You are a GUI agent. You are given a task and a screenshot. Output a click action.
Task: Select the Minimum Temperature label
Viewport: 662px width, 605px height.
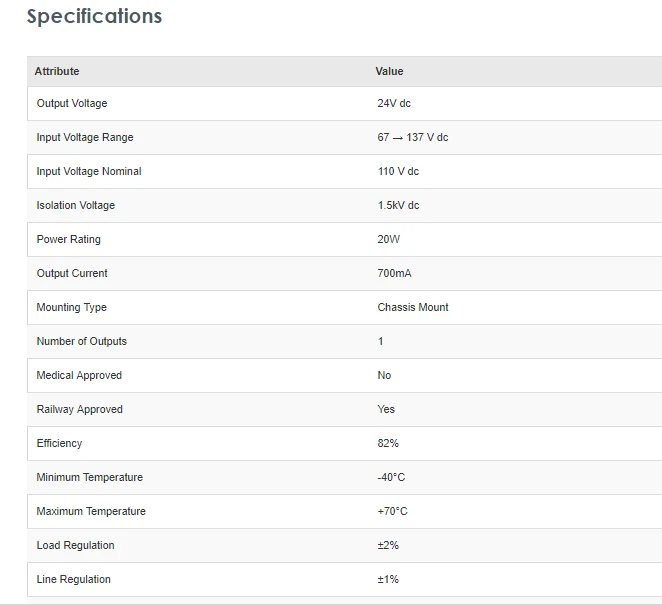90,477
